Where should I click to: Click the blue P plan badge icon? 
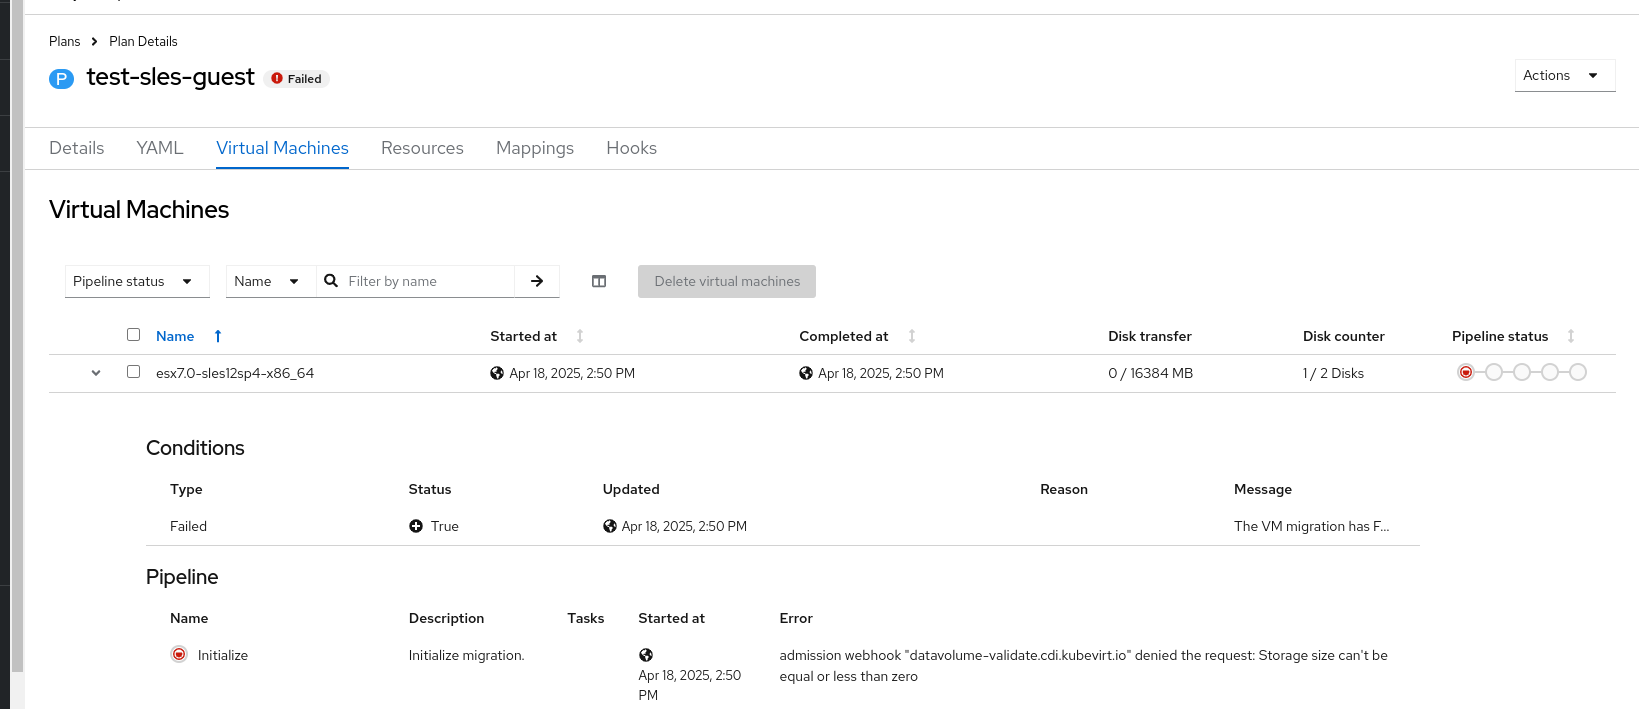click(x=61, y=79)
